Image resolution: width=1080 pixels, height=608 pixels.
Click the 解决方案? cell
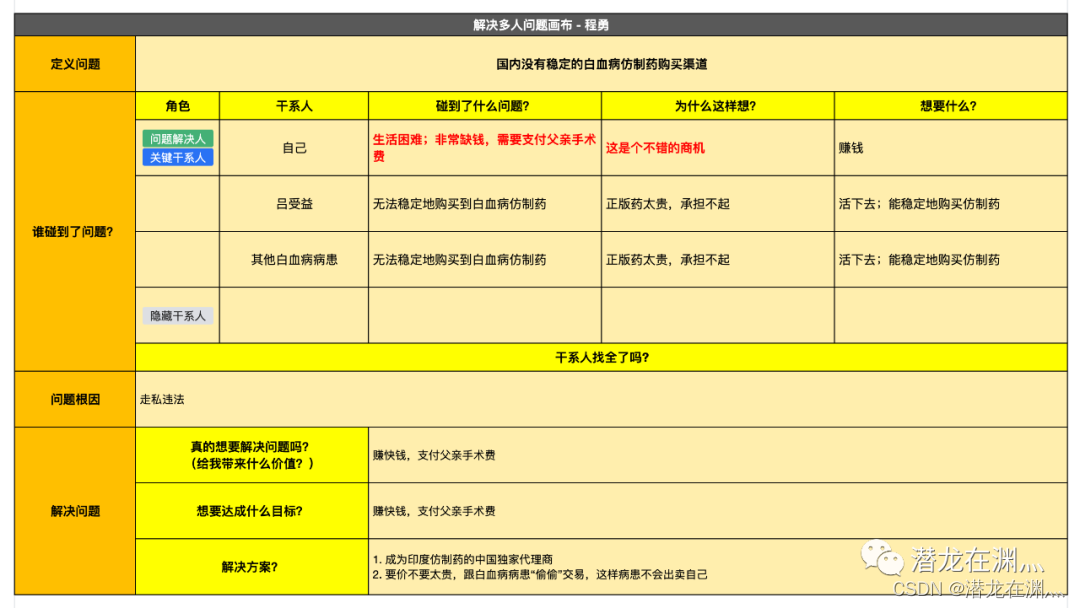[252, 567]
